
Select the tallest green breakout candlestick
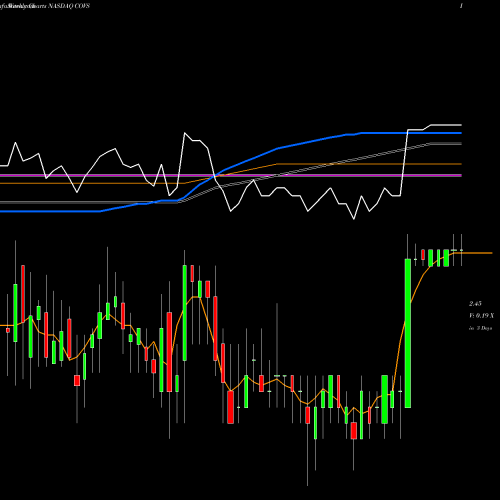408,333
